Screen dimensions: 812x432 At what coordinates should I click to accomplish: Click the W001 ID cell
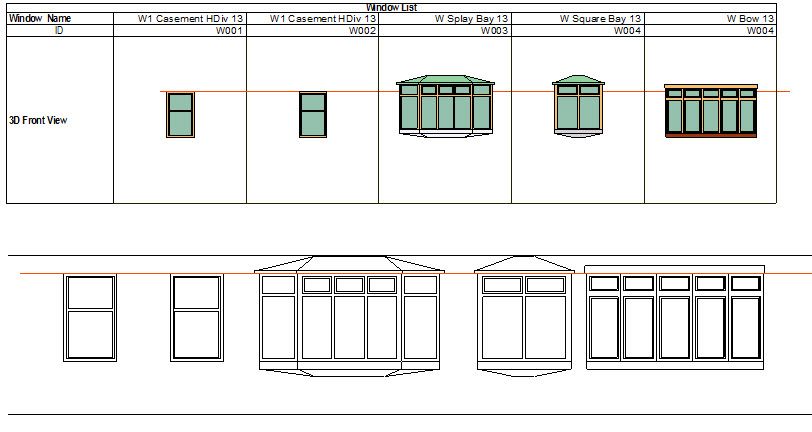(x=180, y=31)
